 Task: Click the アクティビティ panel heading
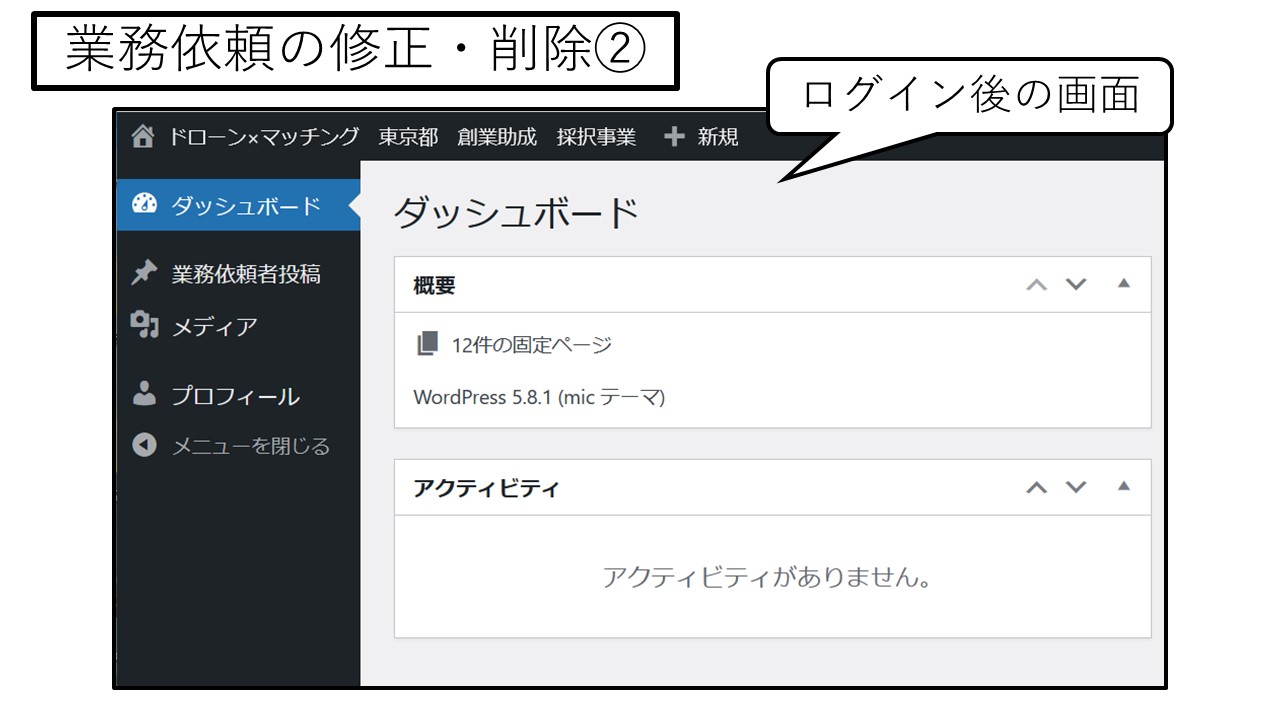pos(486,488)
